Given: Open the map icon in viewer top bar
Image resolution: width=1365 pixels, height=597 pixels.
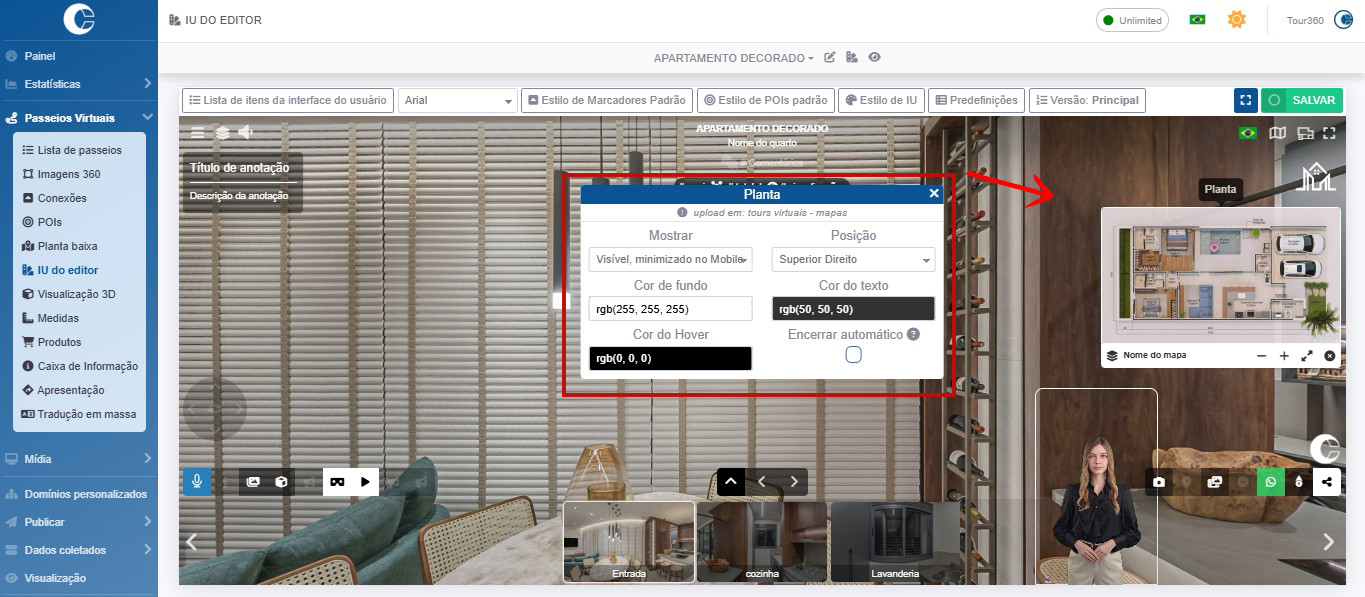Looking at the screenshot, I should [1277, 133].
